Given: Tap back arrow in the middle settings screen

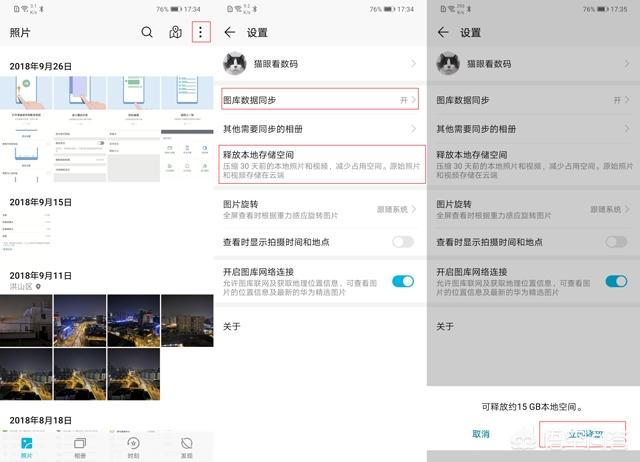Looking at the screenshot, I should coord(229,33).
